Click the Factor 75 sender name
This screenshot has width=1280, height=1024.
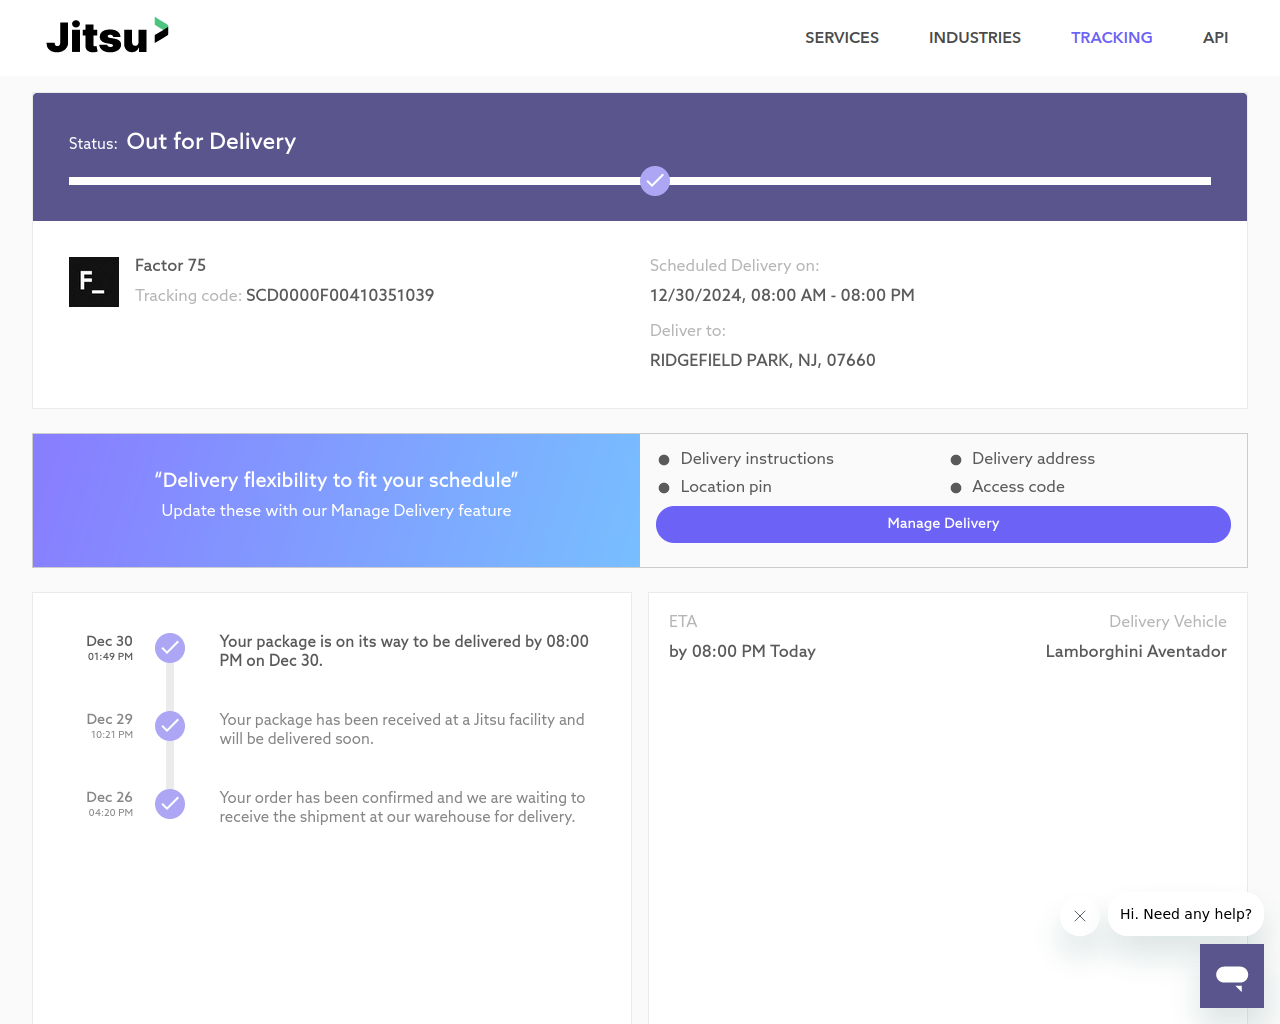click(x=170, y=265)
